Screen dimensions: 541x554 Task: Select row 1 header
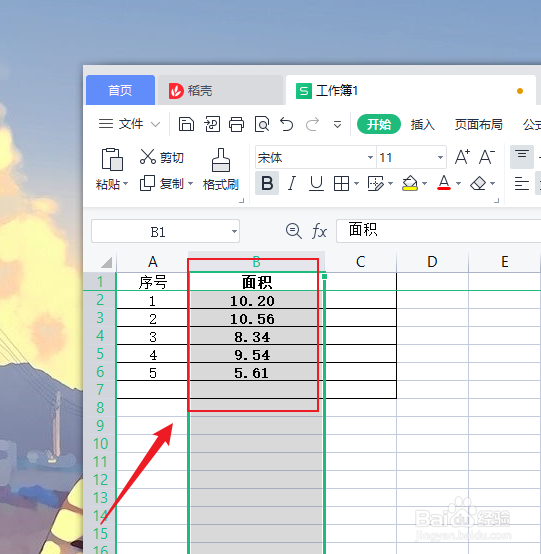click(100, 282)
